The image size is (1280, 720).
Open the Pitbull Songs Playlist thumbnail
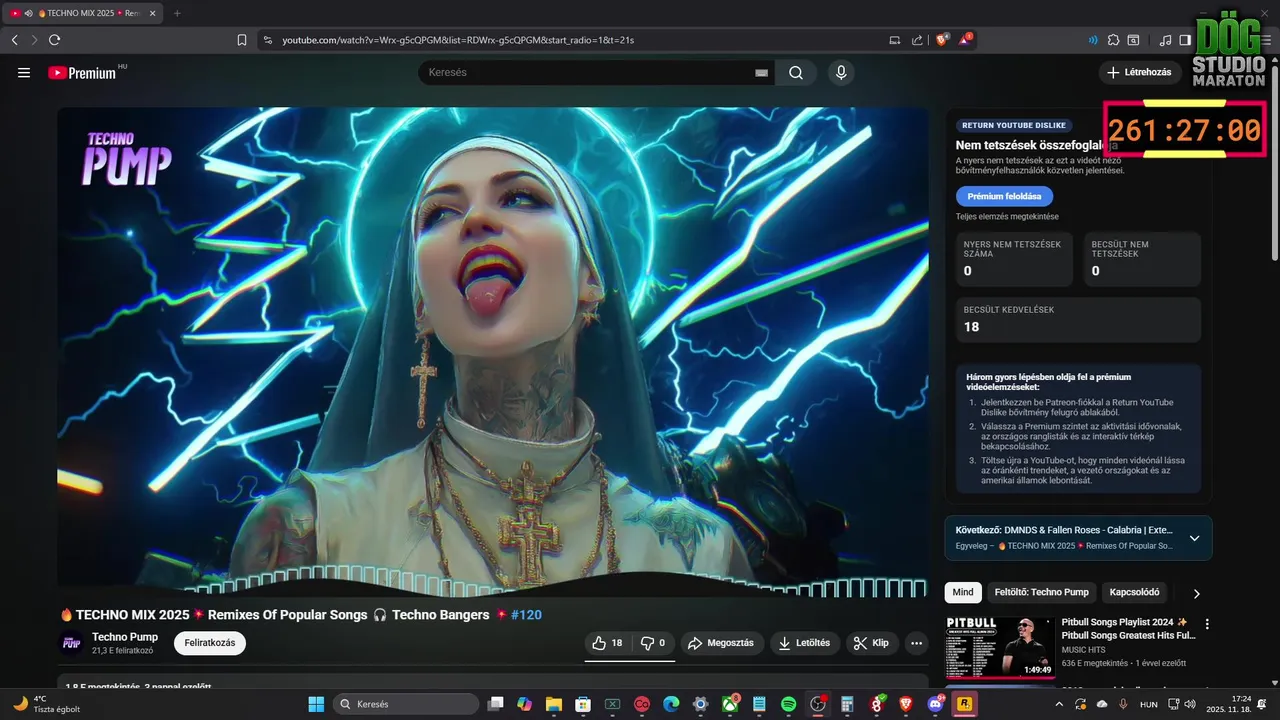point(1000,647)
